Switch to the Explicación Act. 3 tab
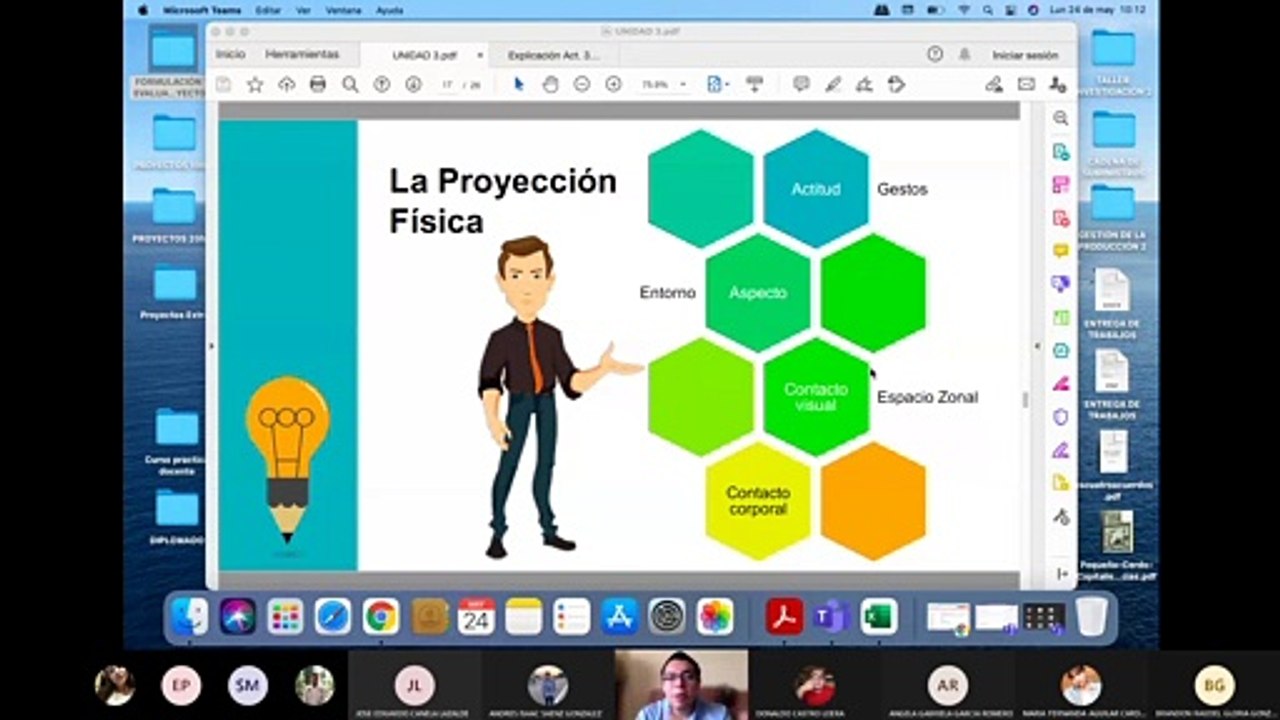The width and height of the screenshot is (1280, 720). [x=553, y=55]
